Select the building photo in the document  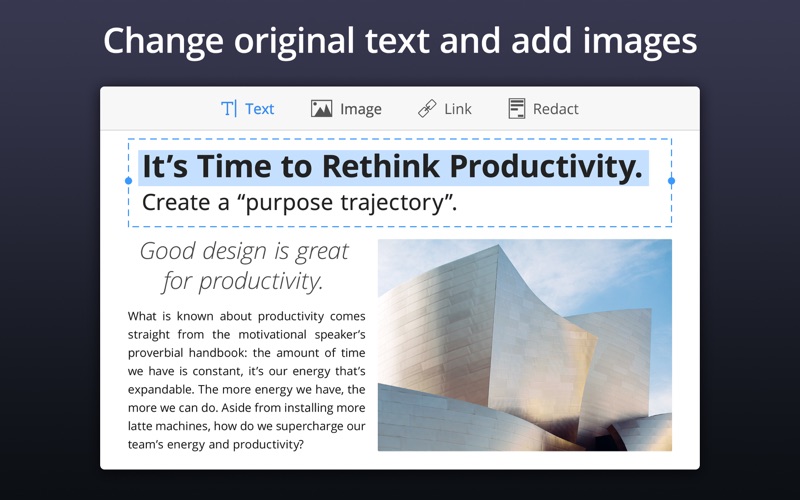pos(524,345)
